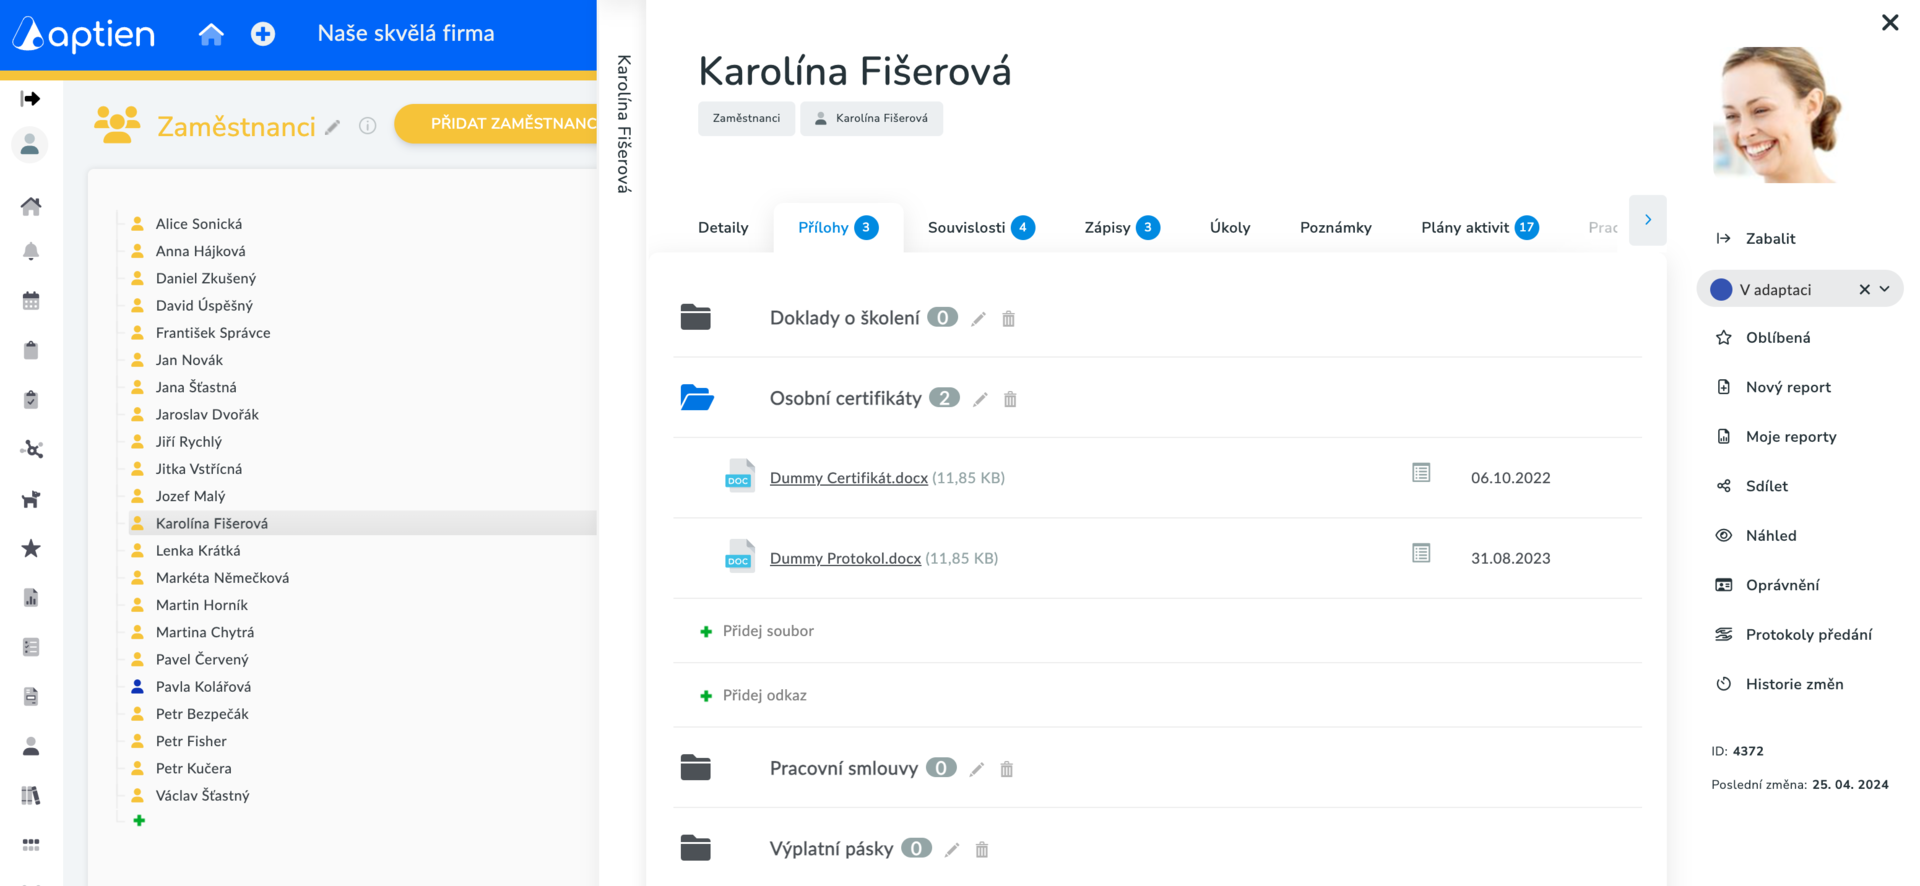Clear the V adaptaci status with X
This screenshot has width=1920, height=886.
[1864, 289]
